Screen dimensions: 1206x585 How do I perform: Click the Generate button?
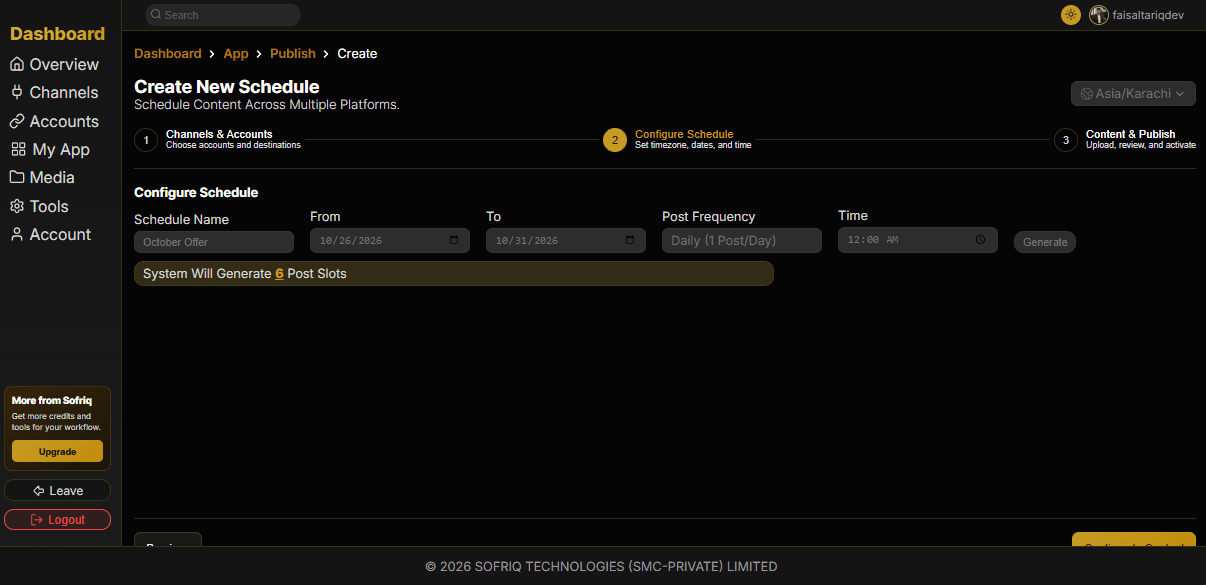(1045, 242)
